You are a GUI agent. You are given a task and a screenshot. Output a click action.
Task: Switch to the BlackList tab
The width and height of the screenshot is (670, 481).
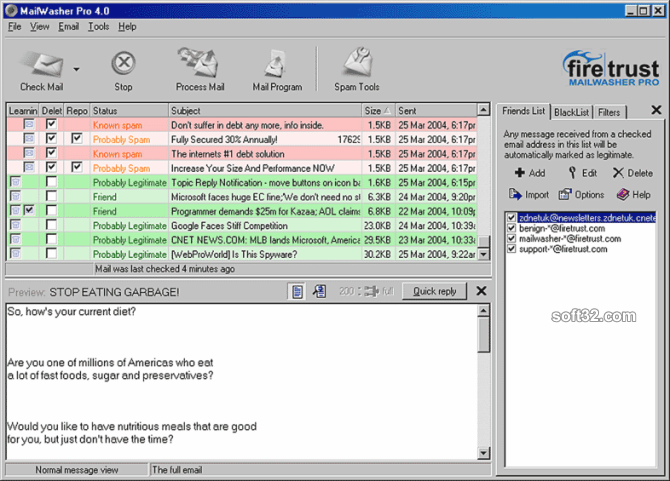pyautogui.click(x=571, y=112)
